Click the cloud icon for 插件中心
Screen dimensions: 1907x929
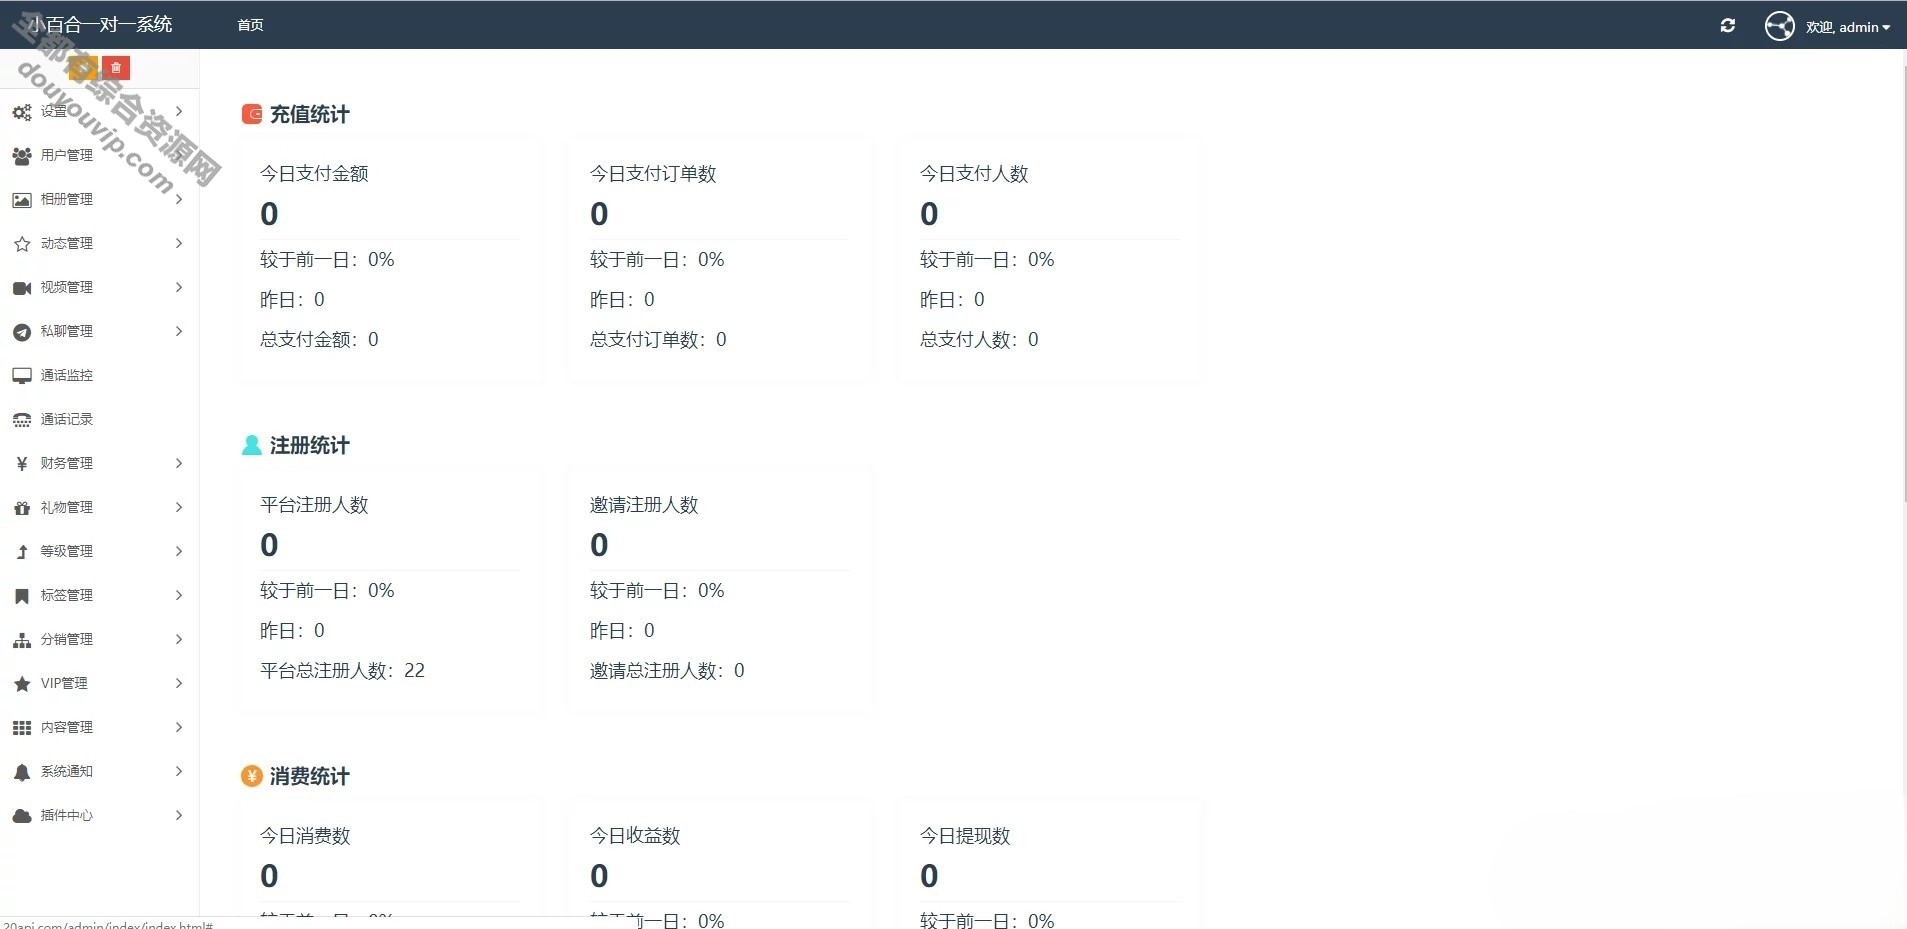pyautogui.click(x=22, y=816)
